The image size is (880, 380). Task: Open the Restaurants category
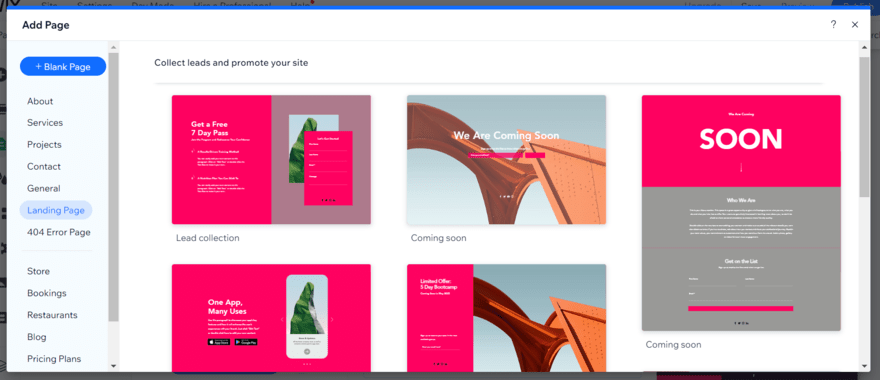click(52, 315)
